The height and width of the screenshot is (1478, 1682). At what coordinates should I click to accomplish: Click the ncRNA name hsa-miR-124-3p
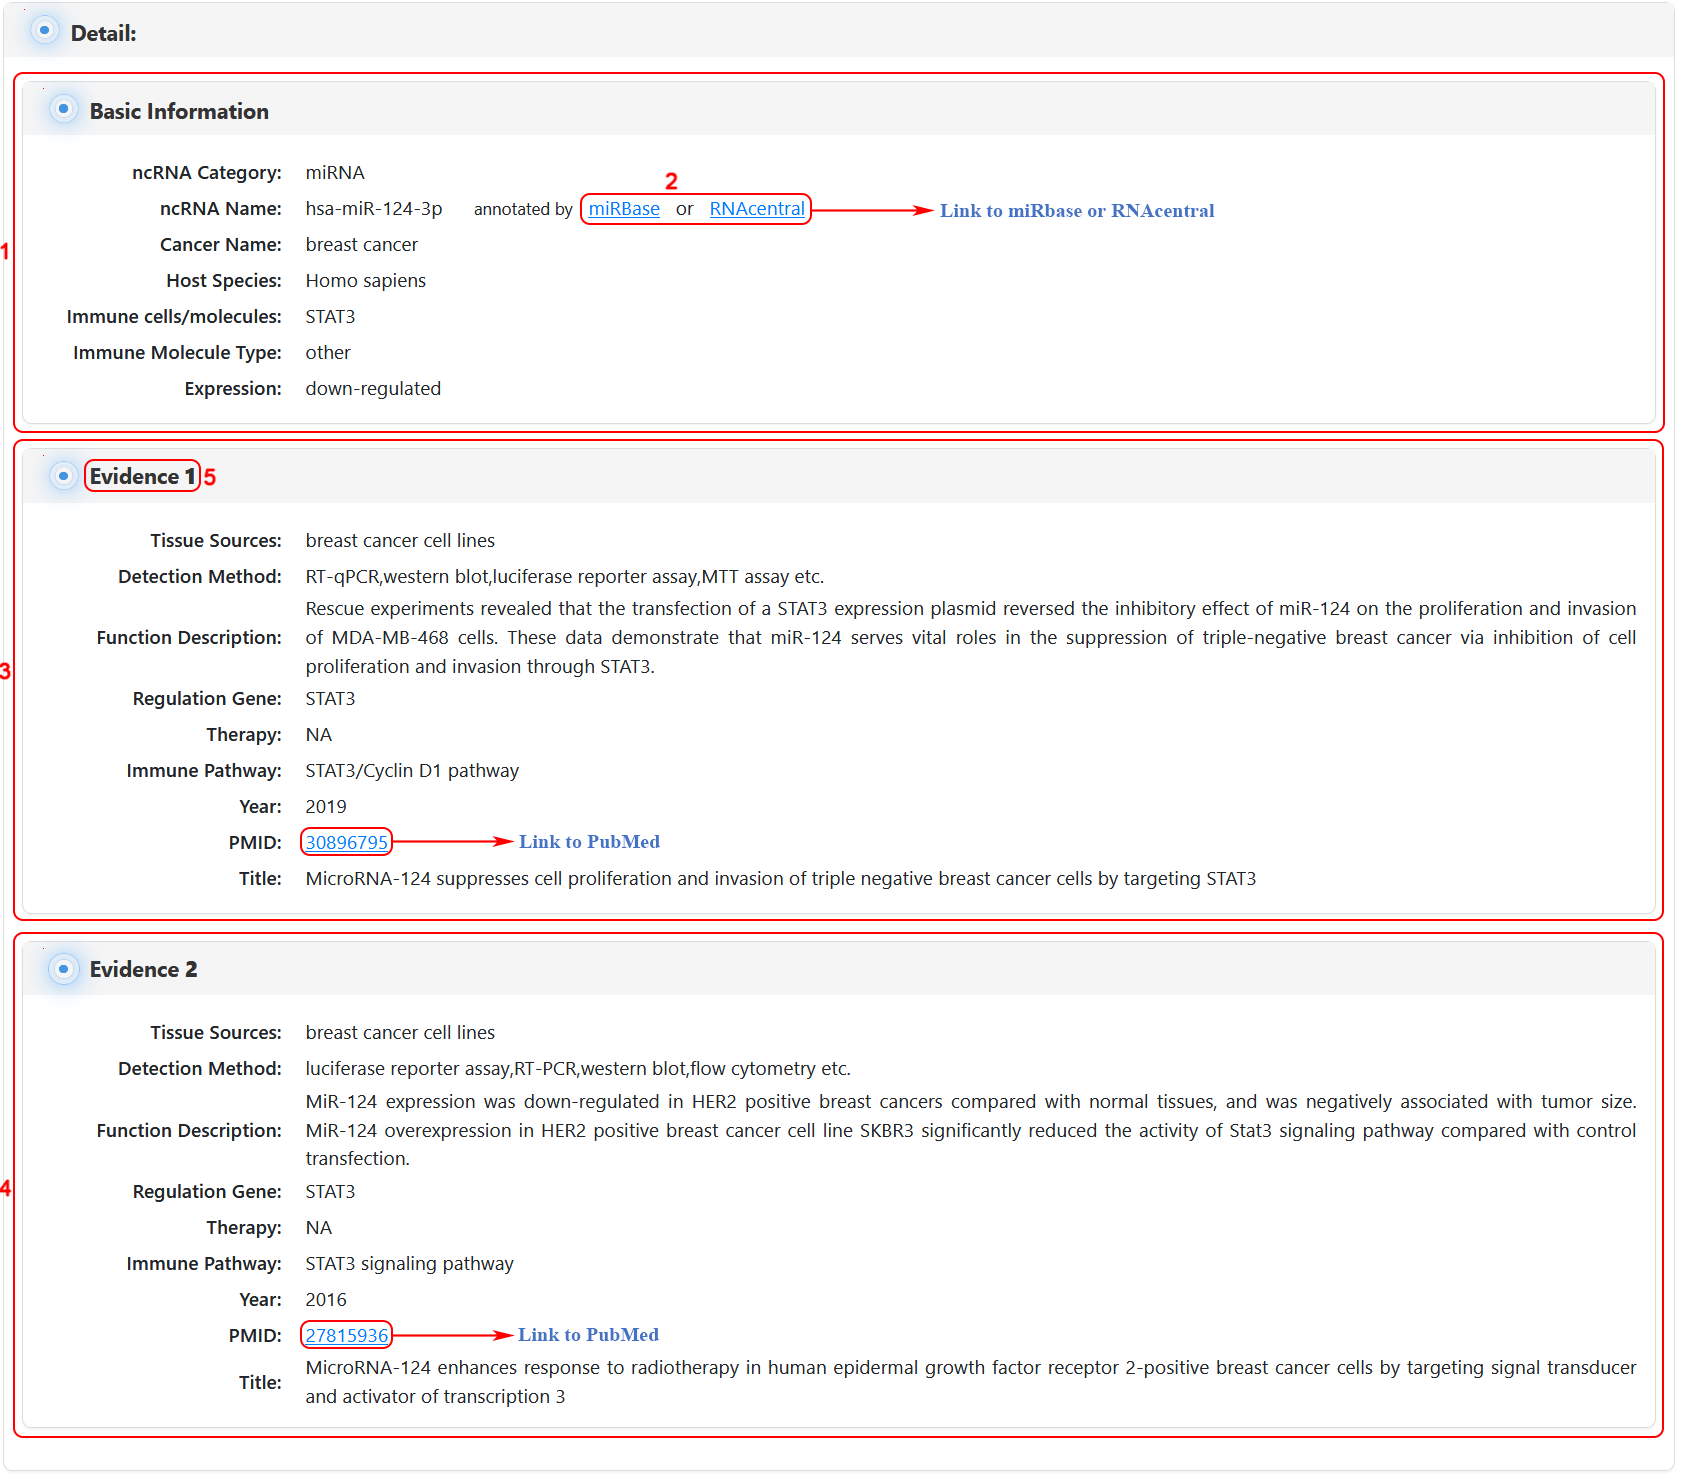(374, 209)
